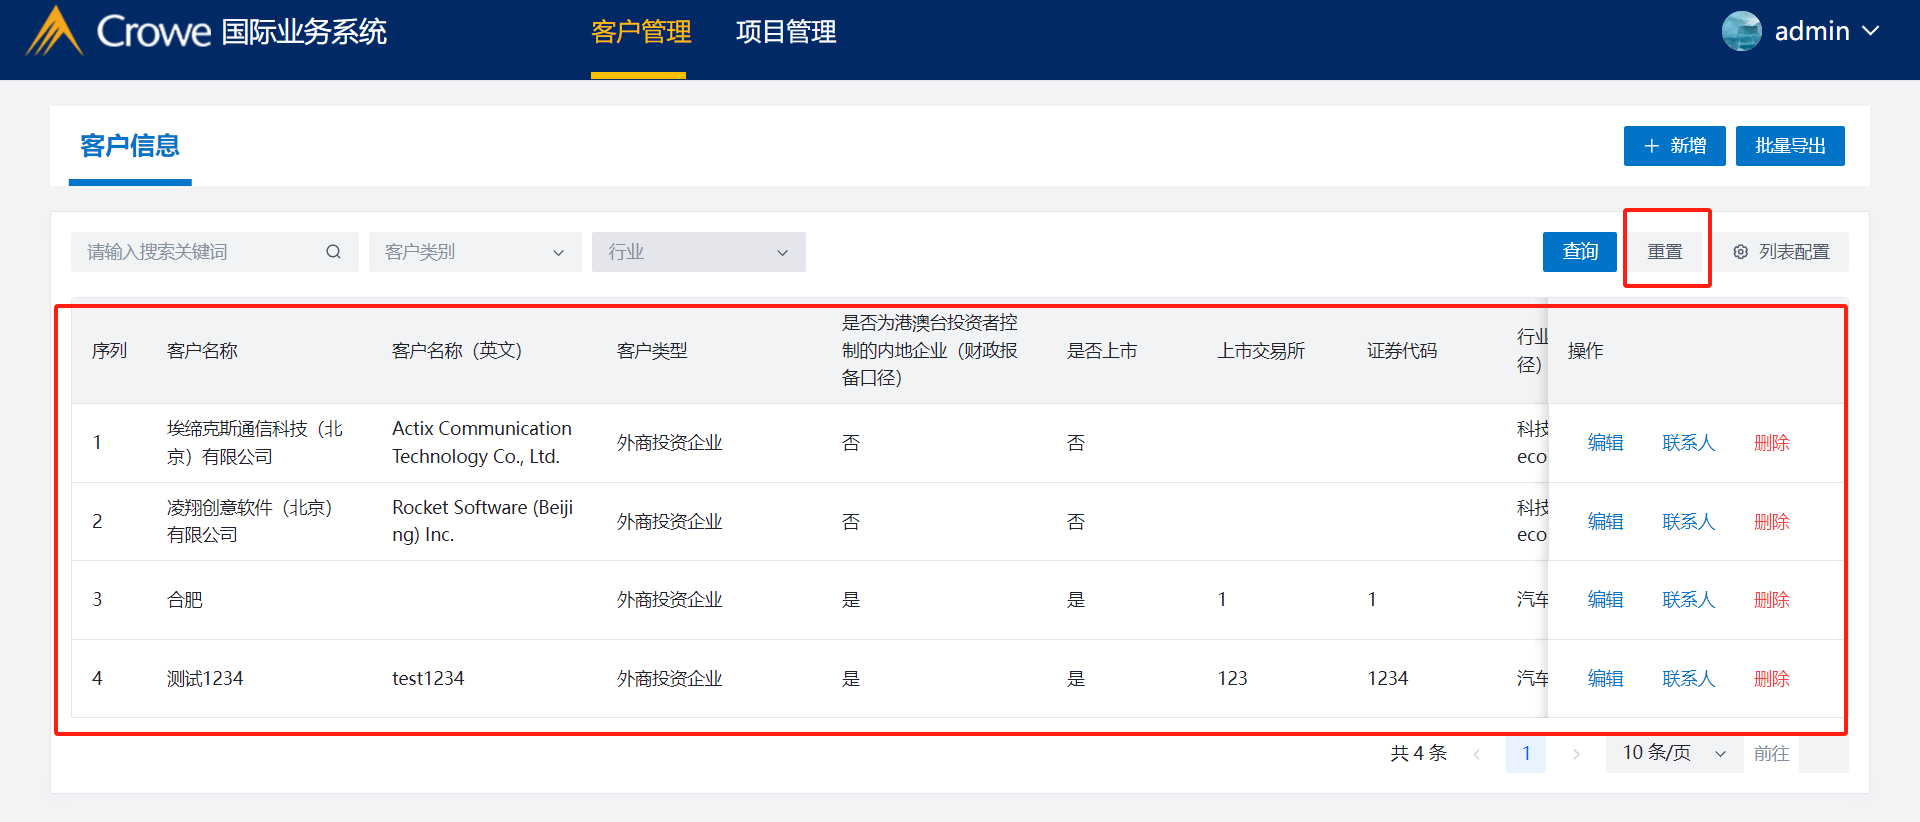Click the 客户名称 column header

[202, 351]
